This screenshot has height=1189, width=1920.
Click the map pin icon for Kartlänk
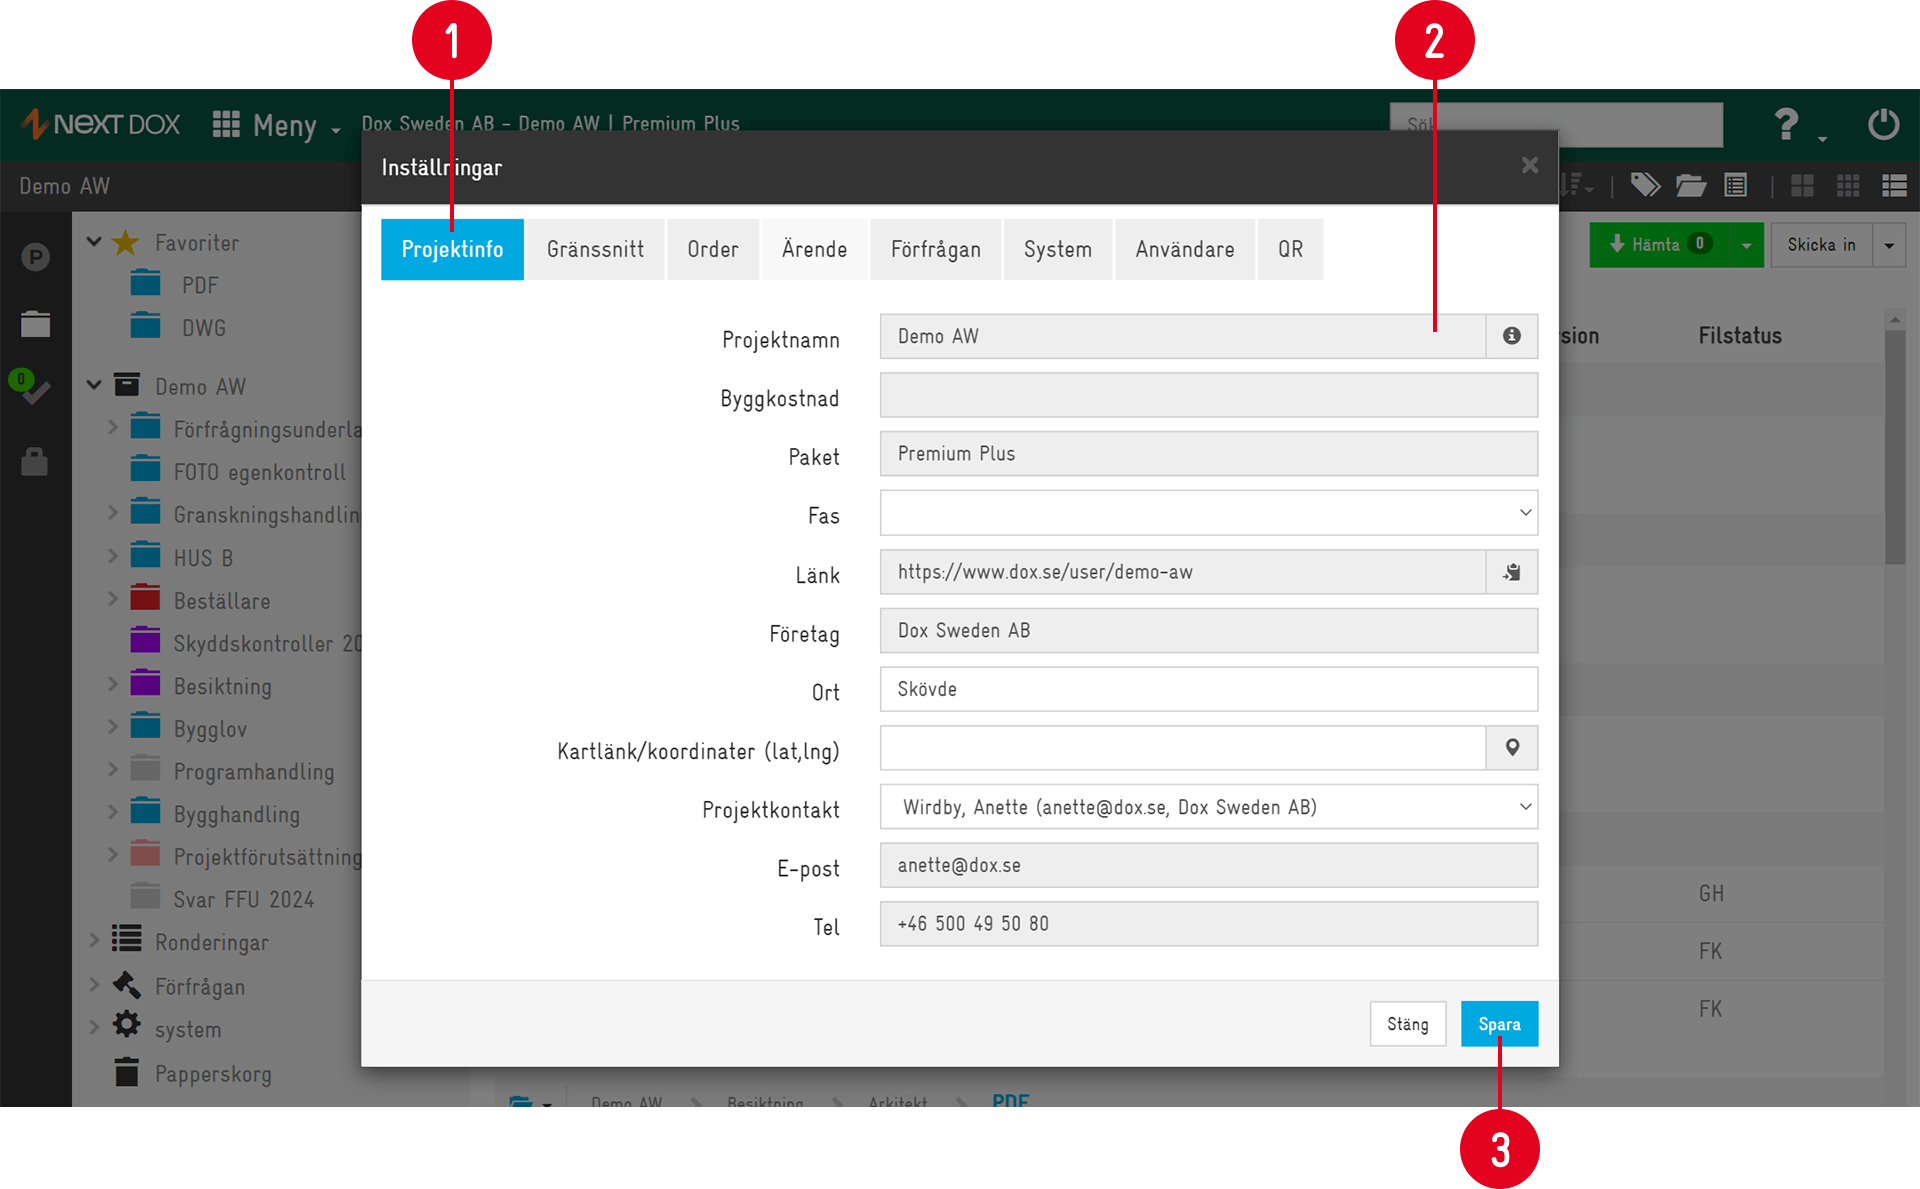pos(1511,748)
